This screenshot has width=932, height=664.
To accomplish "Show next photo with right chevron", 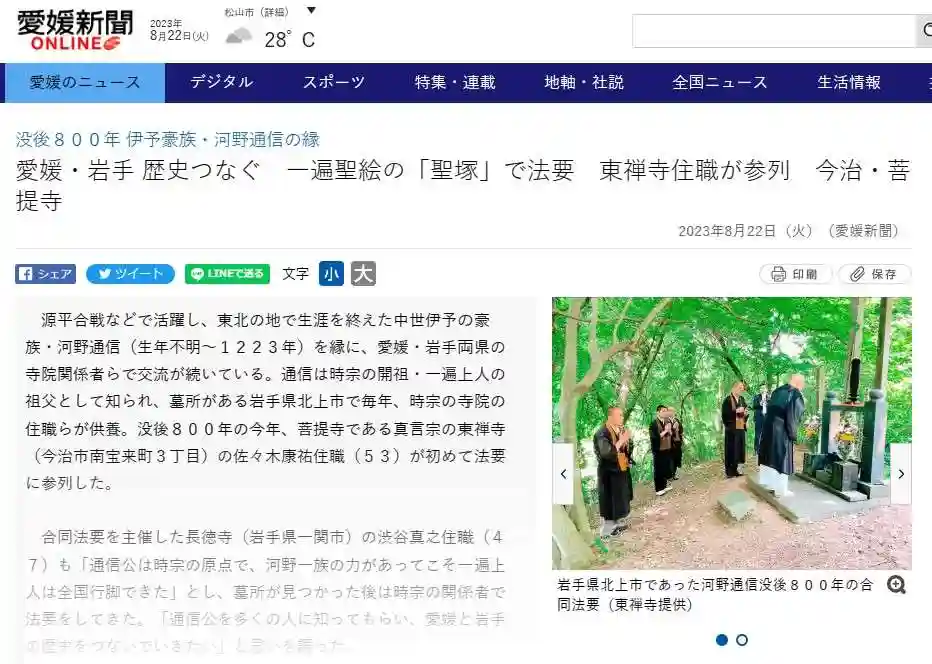I will (x=900, y=474).
